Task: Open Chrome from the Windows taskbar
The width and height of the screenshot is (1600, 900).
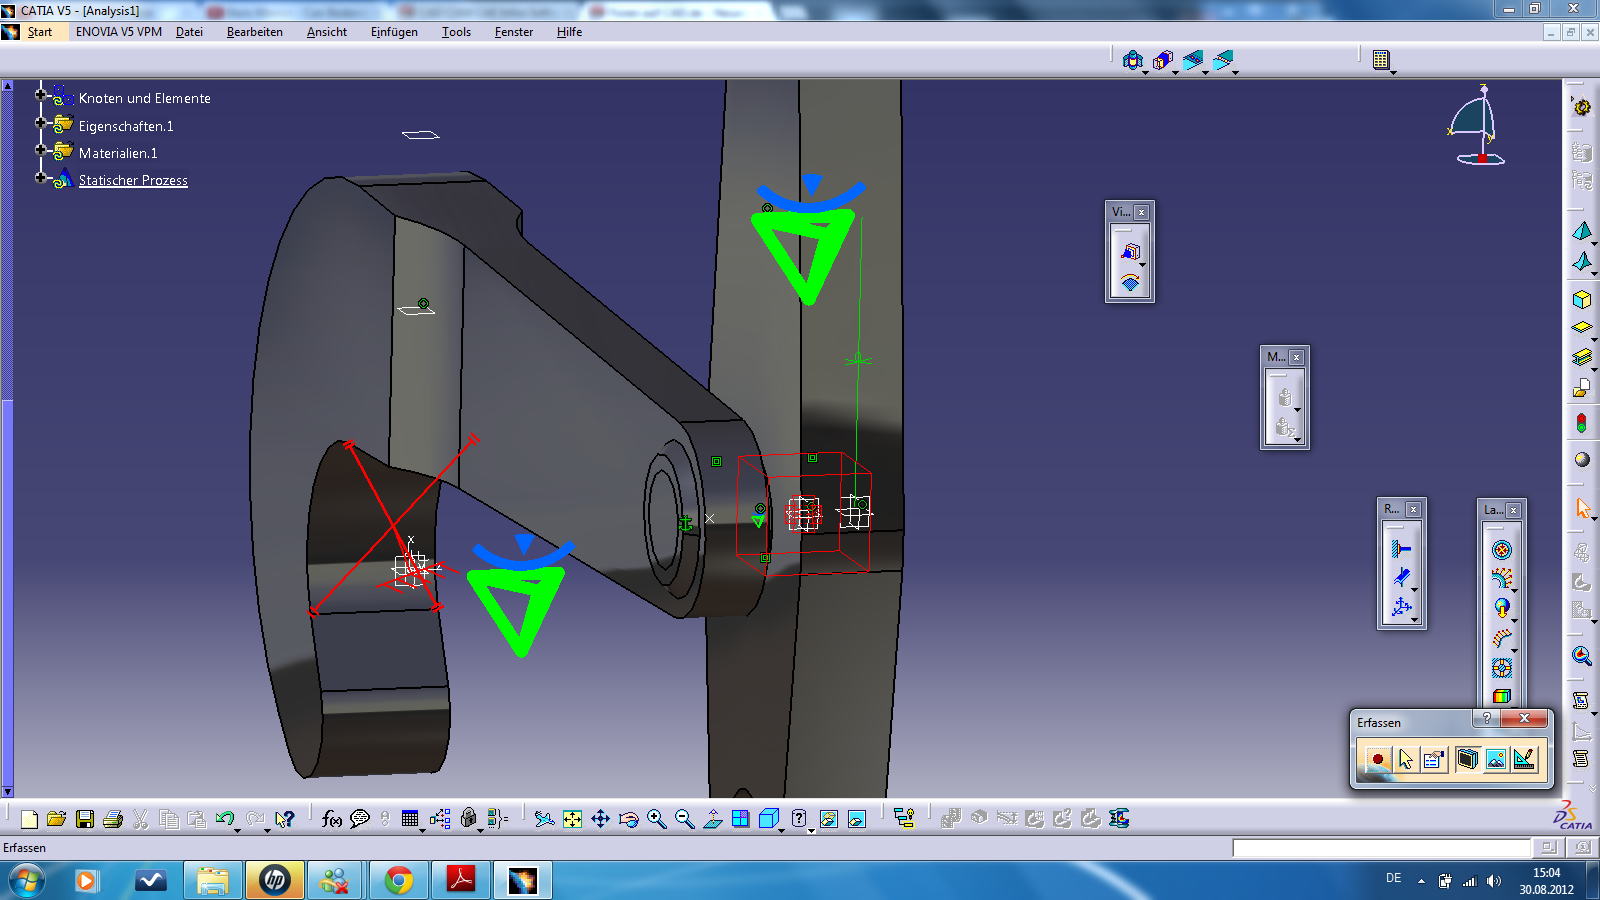Action: click(398, 880)
